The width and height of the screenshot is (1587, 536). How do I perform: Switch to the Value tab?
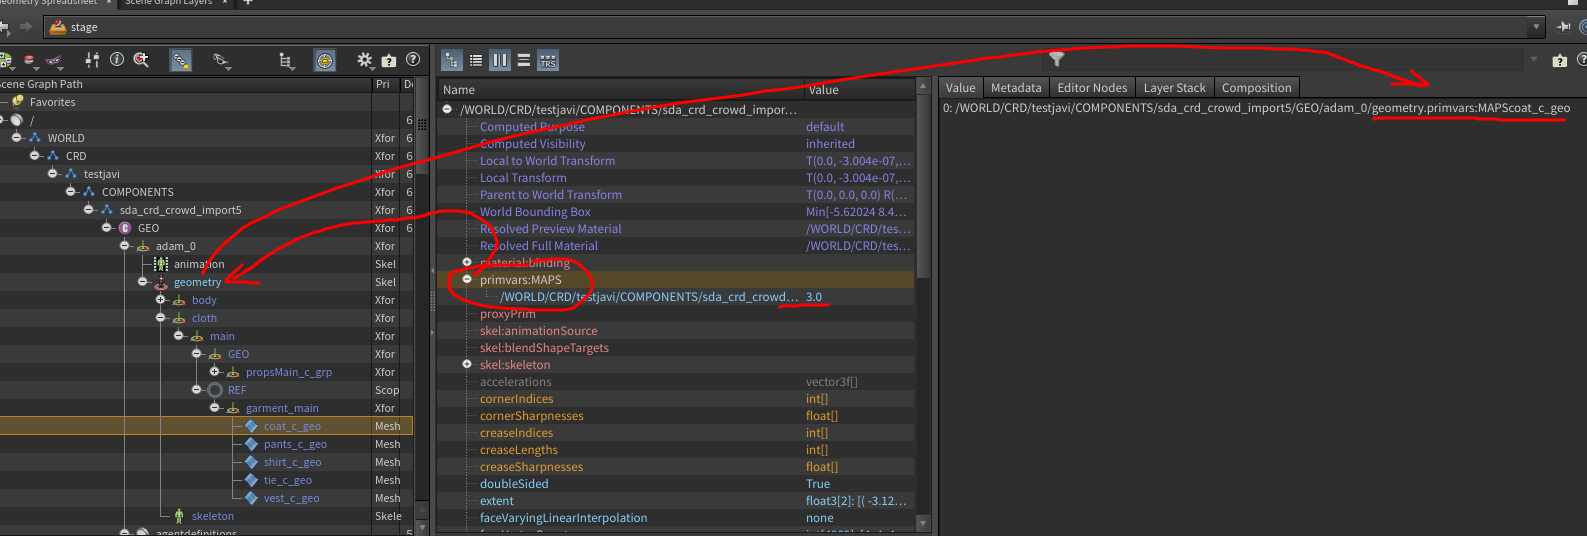[960, 88]
